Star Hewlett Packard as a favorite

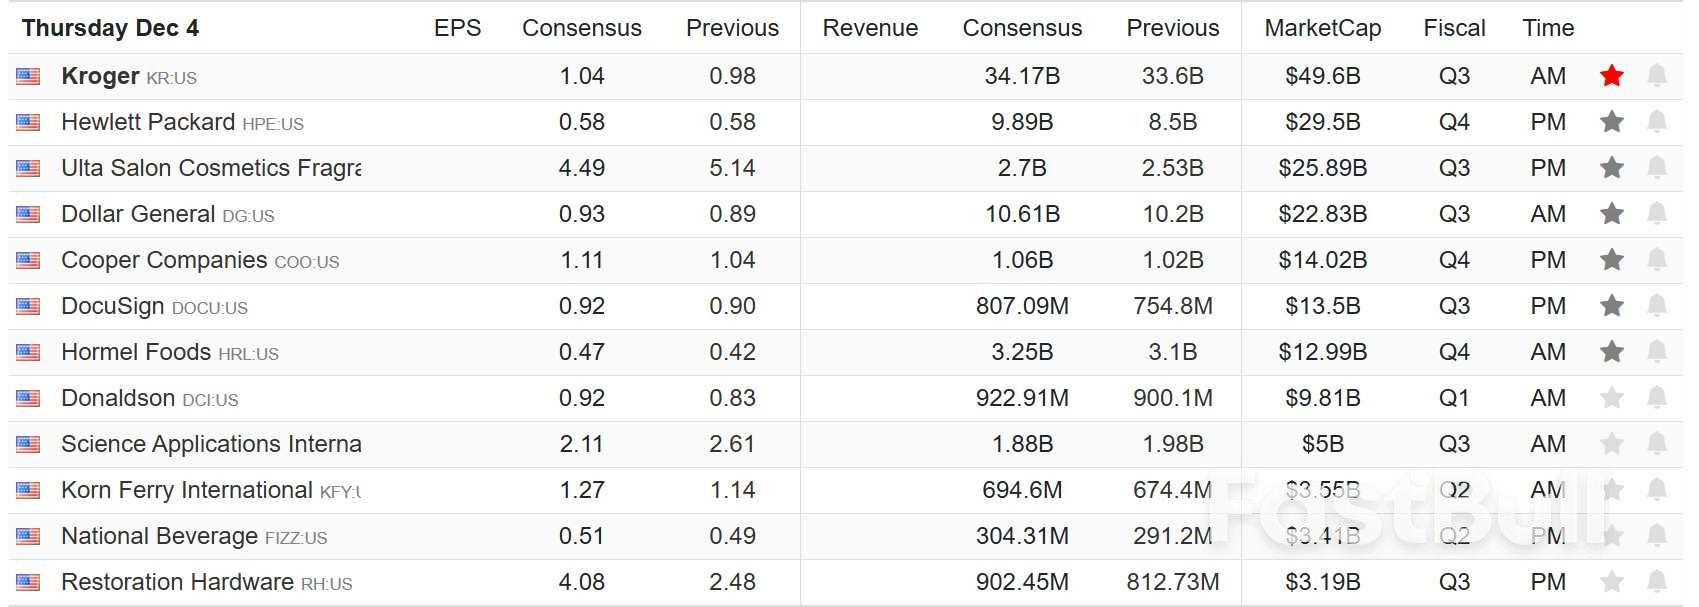pyautogui.click(x=1611, y=122)
